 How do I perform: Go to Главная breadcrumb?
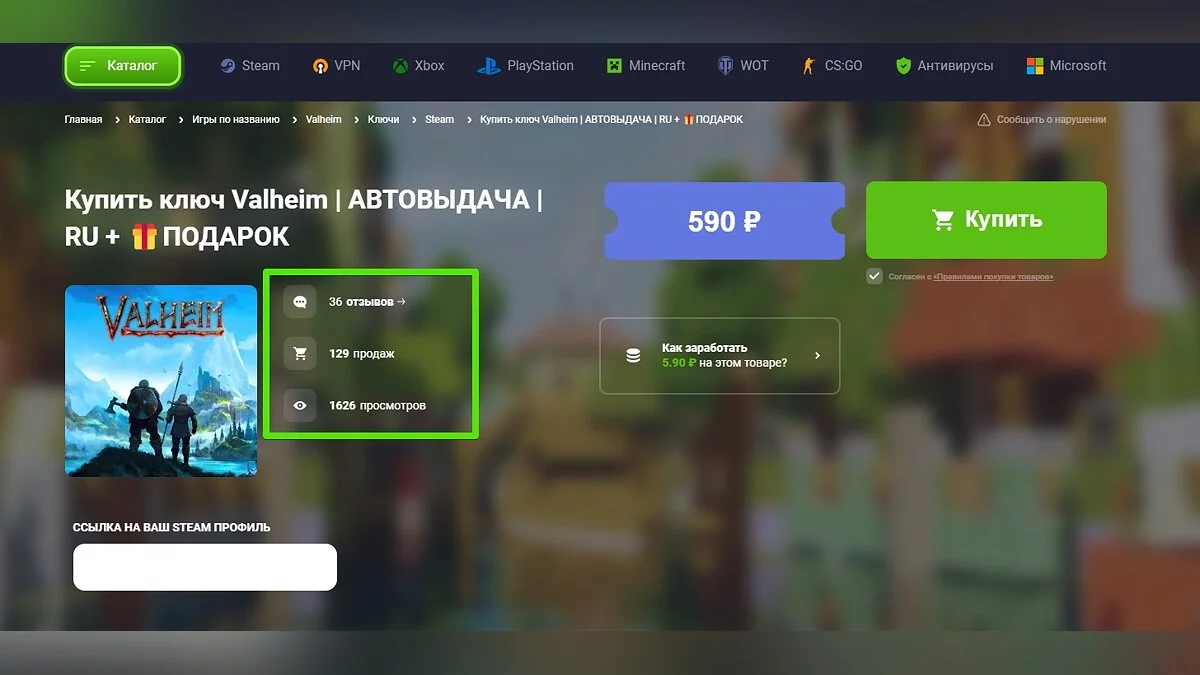click(x=83, y=120)
